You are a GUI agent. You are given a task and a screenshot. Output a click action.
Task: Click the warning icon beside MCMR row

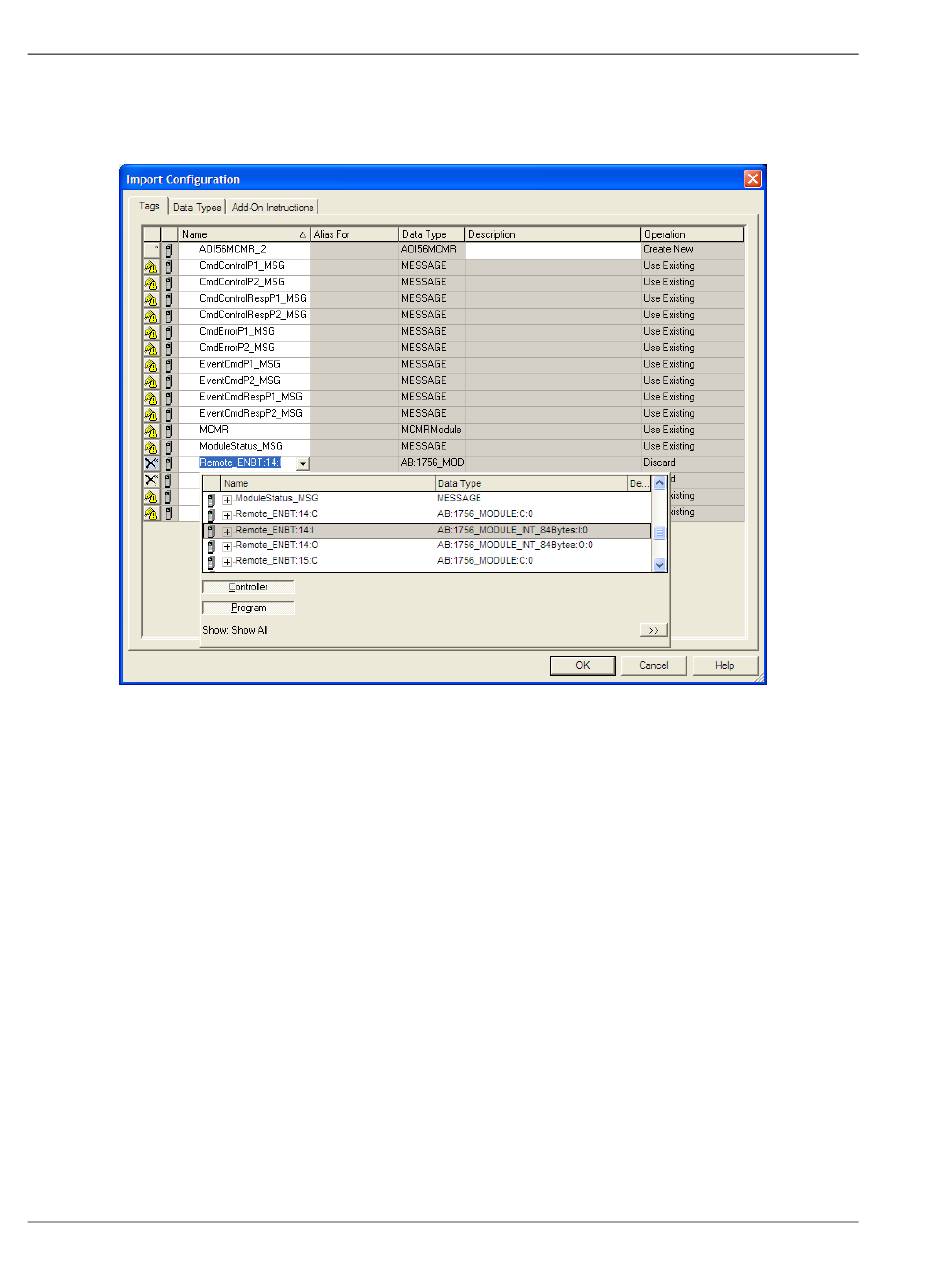[x=151, y=430]
